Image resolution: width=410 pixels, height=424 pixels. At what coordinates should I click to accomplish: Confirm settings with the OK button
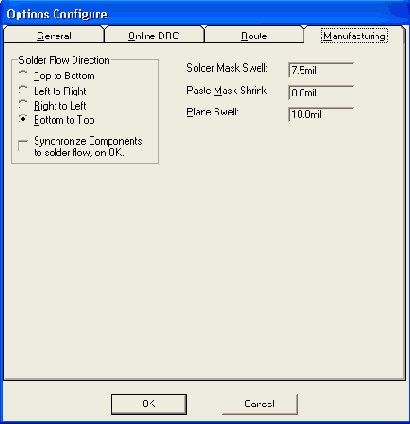tap(149, 404)
